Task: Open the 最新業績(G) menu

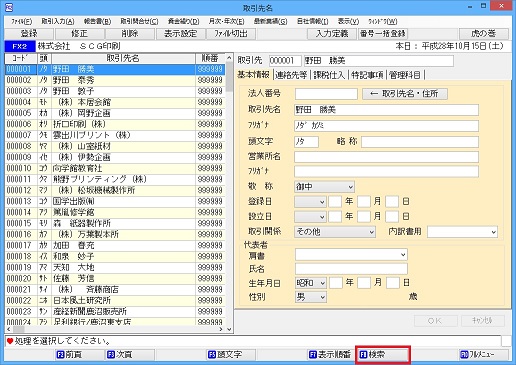Action: tap(270, 22)
